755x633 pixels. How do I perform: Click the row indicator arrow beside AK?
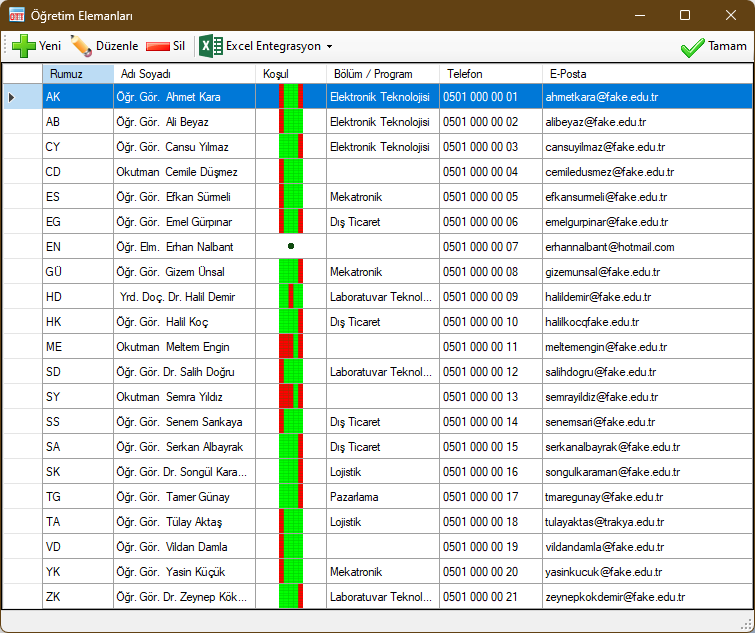(11, 97)
